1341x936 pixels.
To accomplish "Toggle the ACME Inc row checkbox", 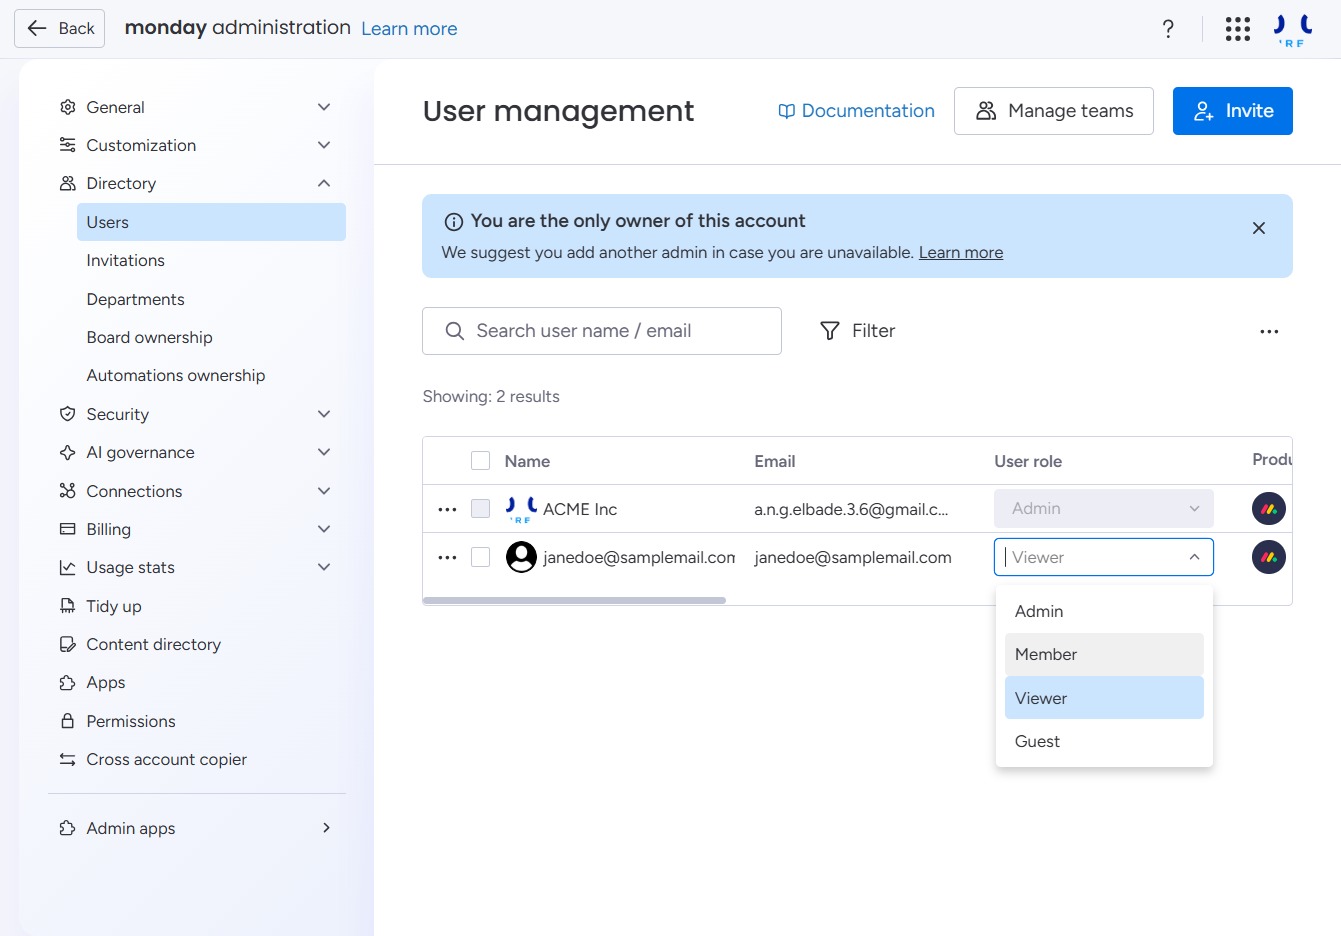I will point(481,509).
